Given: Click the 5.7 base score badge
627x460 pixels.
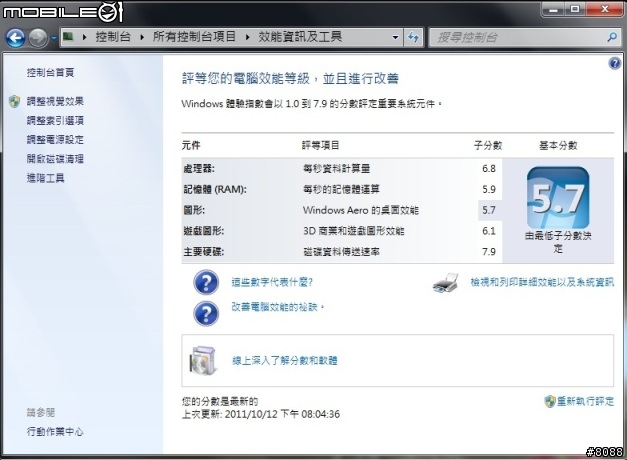Looking at the screenshot, I should [558, 198].
